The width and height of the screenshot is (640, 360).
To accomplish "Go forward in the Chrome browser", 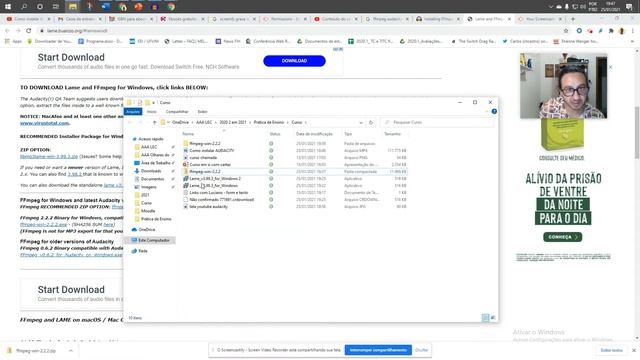I will (x=18, y=31).
